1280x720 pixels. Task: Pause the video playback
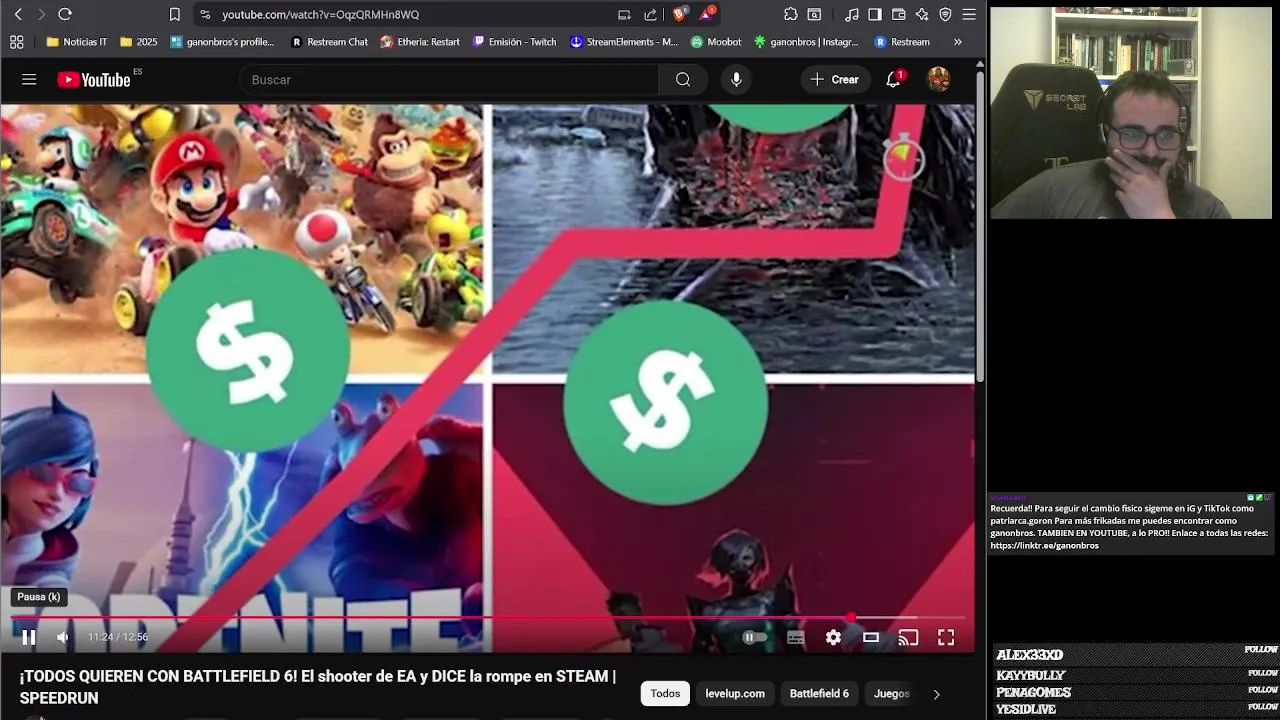point(29,637)
